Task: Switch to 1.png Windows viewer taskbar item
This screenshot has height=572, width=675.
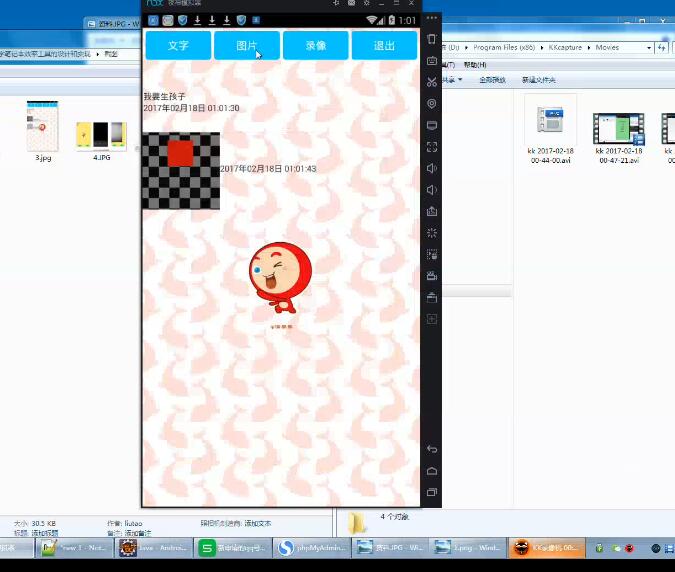Action: point(469,548)
